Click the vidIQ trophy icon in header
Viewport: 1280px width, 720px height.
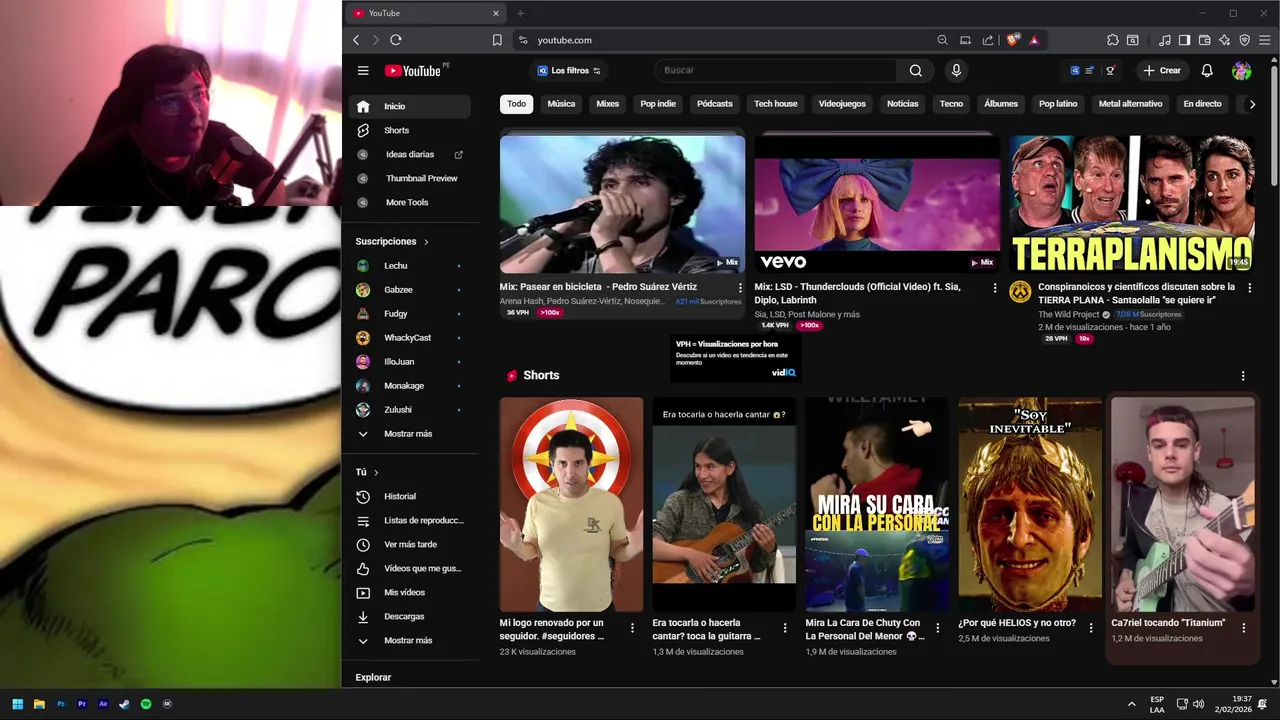(x=1110, y=70)
